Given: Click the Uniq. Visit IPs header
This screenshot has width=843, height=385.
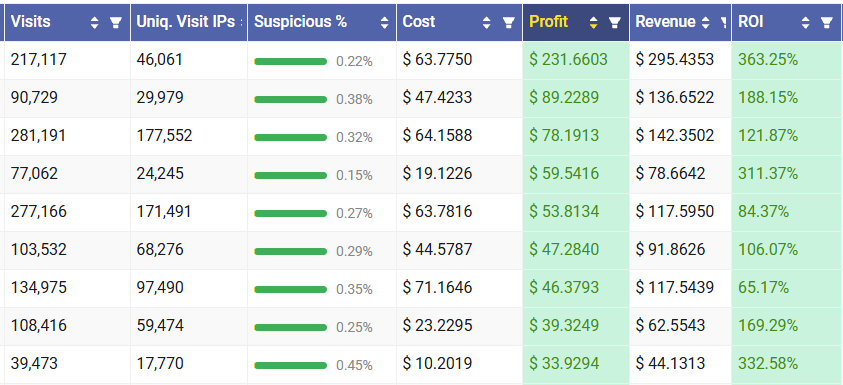Looking at the screenshot, I should tap(186, 22).
